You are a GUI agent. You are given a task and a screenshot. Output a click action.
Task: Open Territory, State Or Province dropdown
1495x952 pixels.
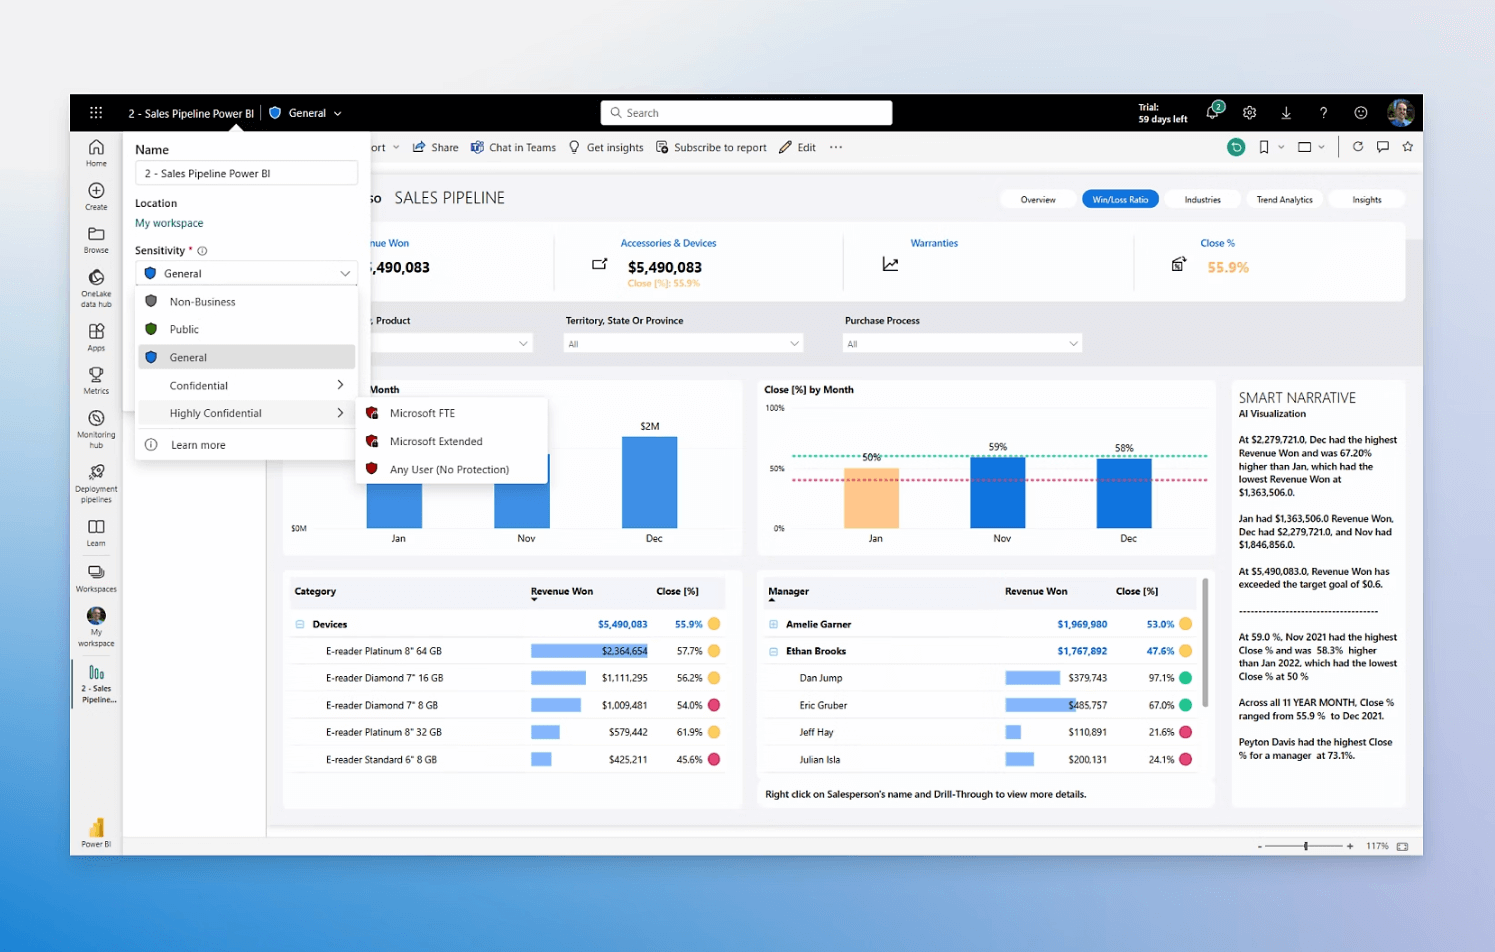683,344
